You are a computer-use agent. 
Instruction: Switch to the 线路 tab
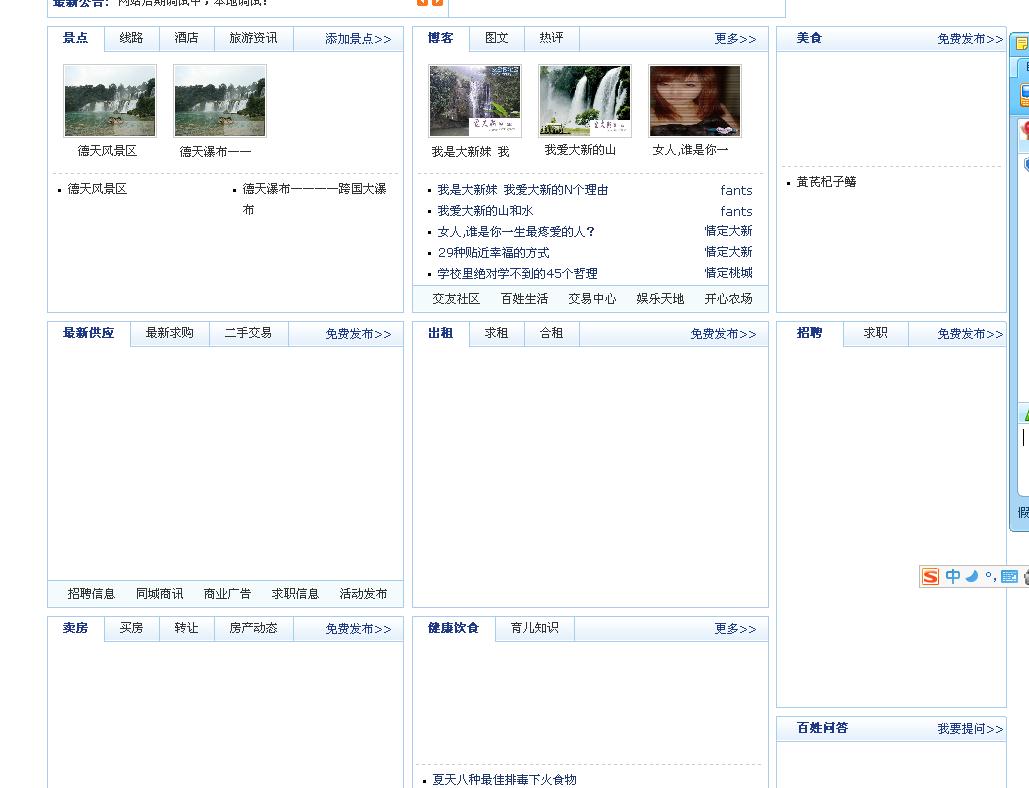131,38
